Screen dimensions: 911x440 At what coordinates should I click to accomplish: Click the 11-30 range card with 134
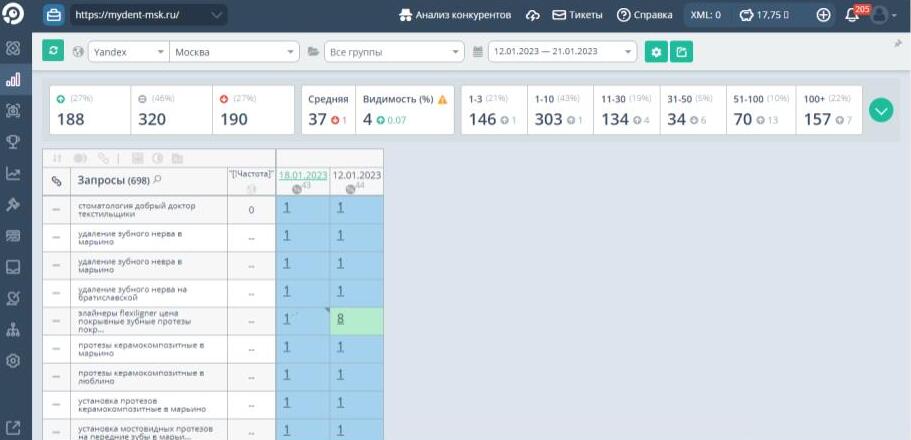tap(626, 110)
